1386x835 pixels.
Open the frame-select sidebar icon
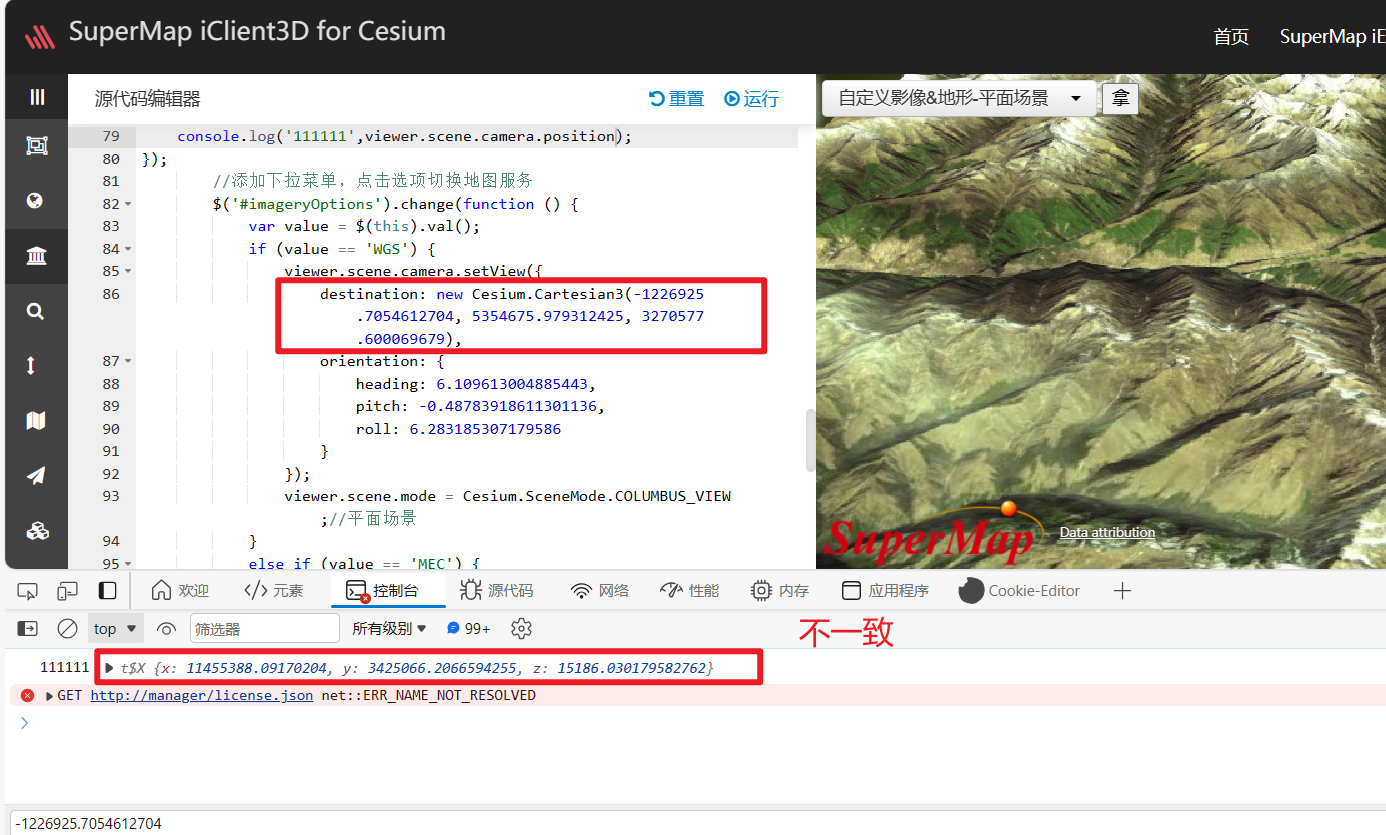(37, 146)
